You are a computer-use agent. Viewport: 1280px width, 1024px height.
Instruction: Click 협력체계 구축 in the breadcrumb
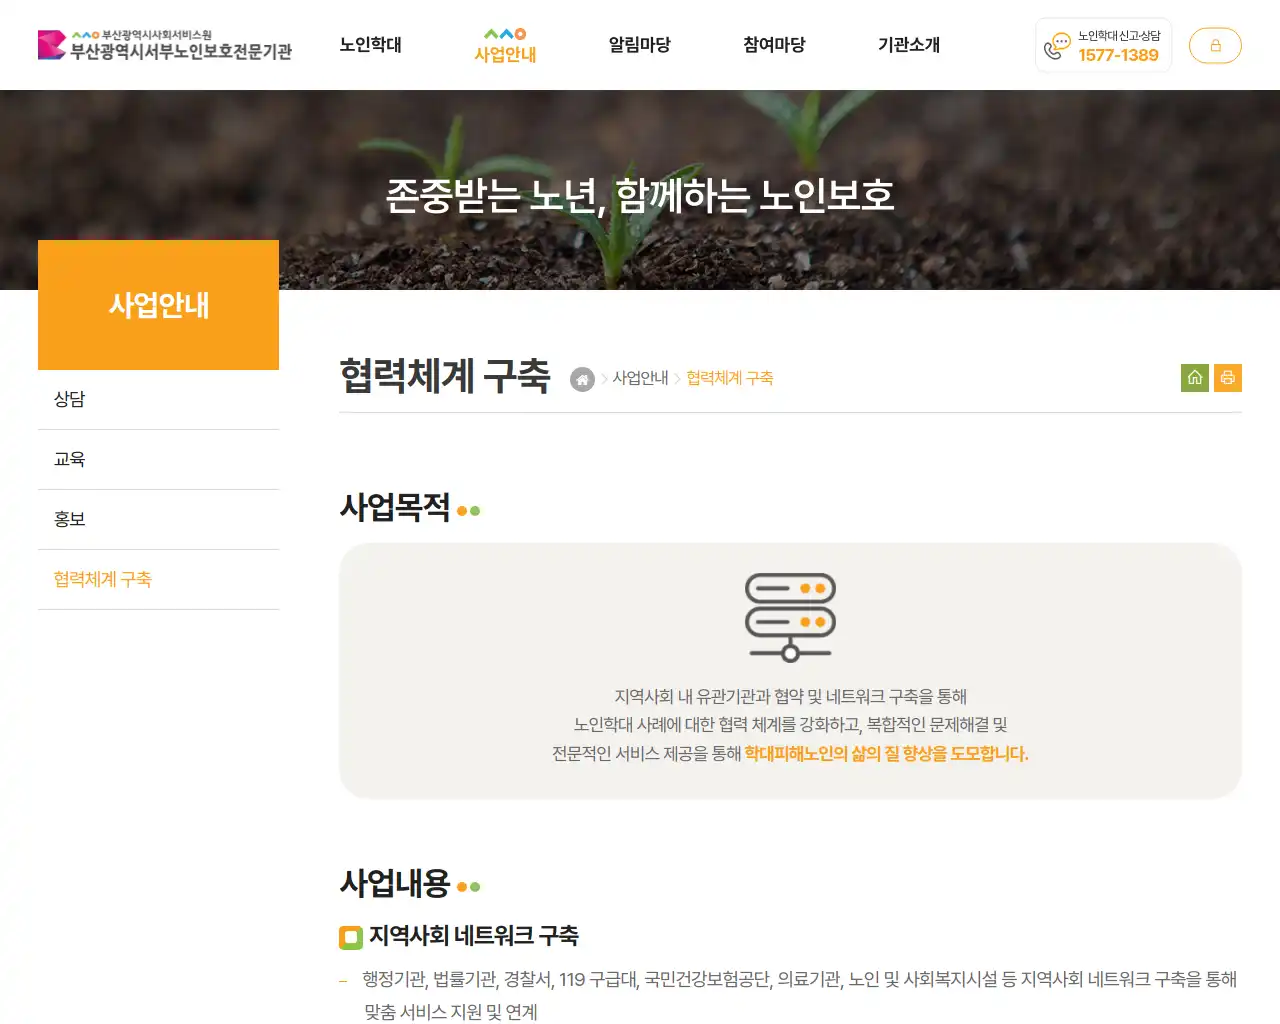(730, 378)
